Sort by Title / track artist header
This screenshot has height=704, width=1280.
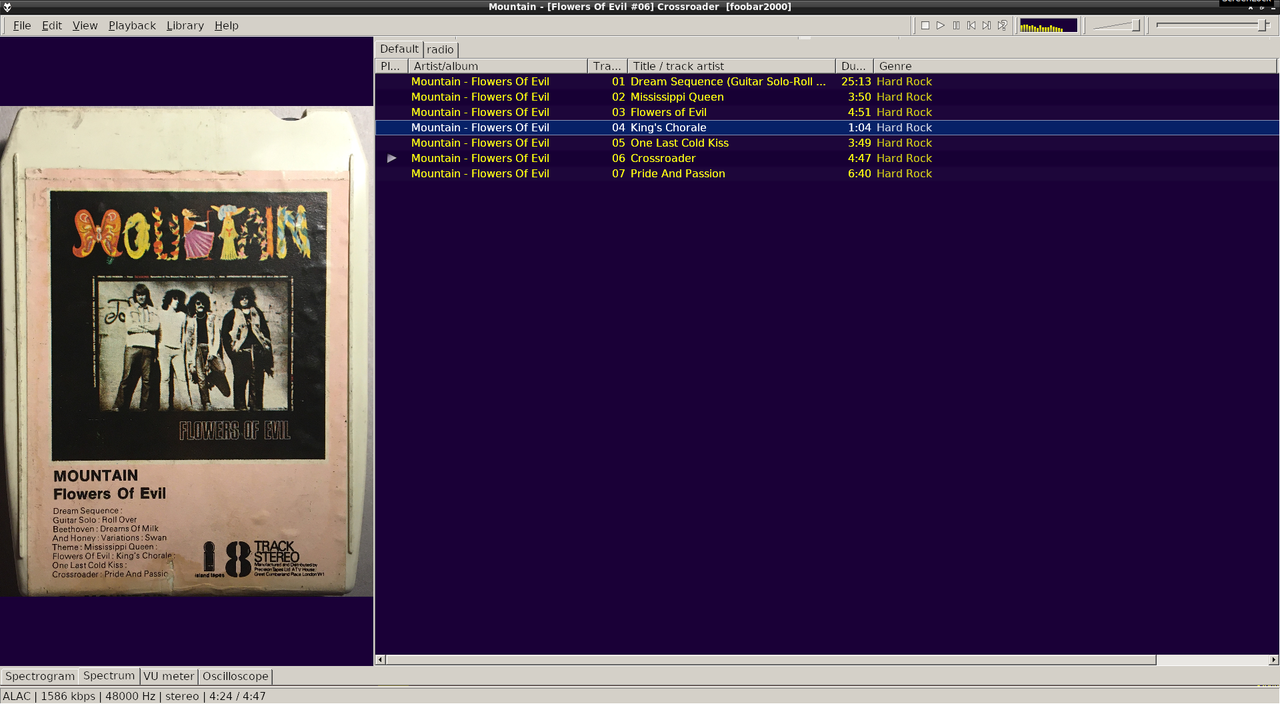click(x=731, y=66)
